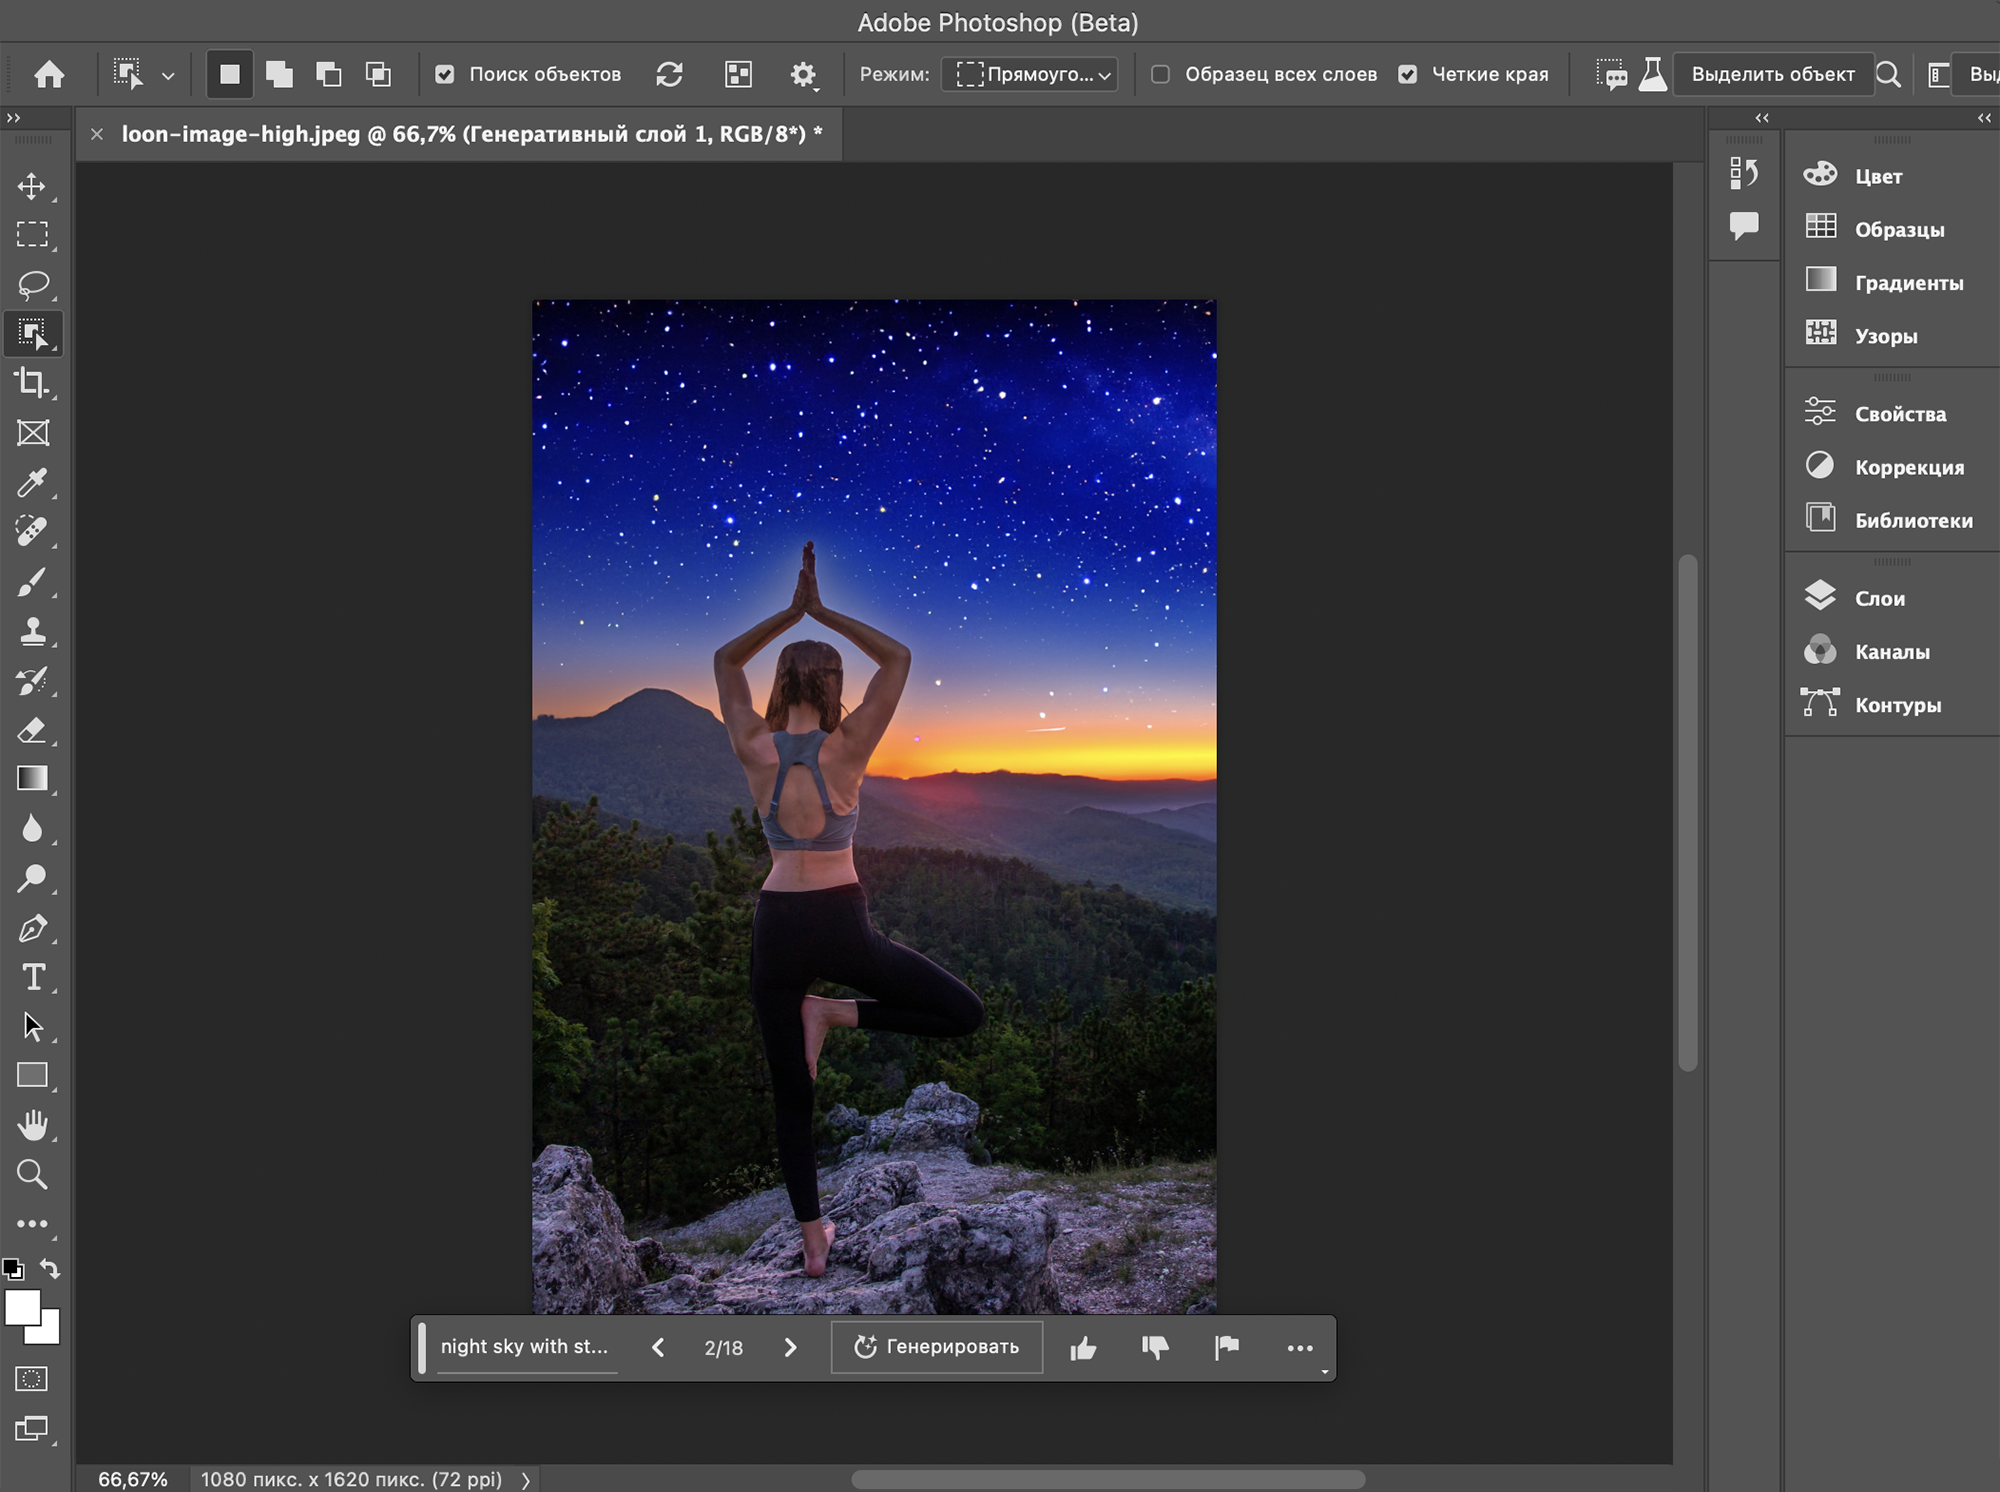
Task: Show the previous generated variation
Action: 658,1347
